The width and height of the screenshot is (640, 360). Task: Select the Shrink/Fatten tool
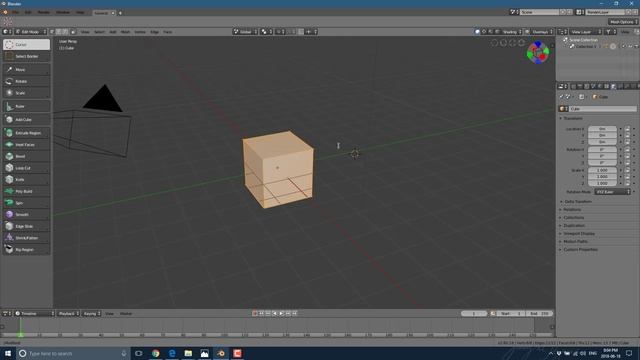coord(27,238)
